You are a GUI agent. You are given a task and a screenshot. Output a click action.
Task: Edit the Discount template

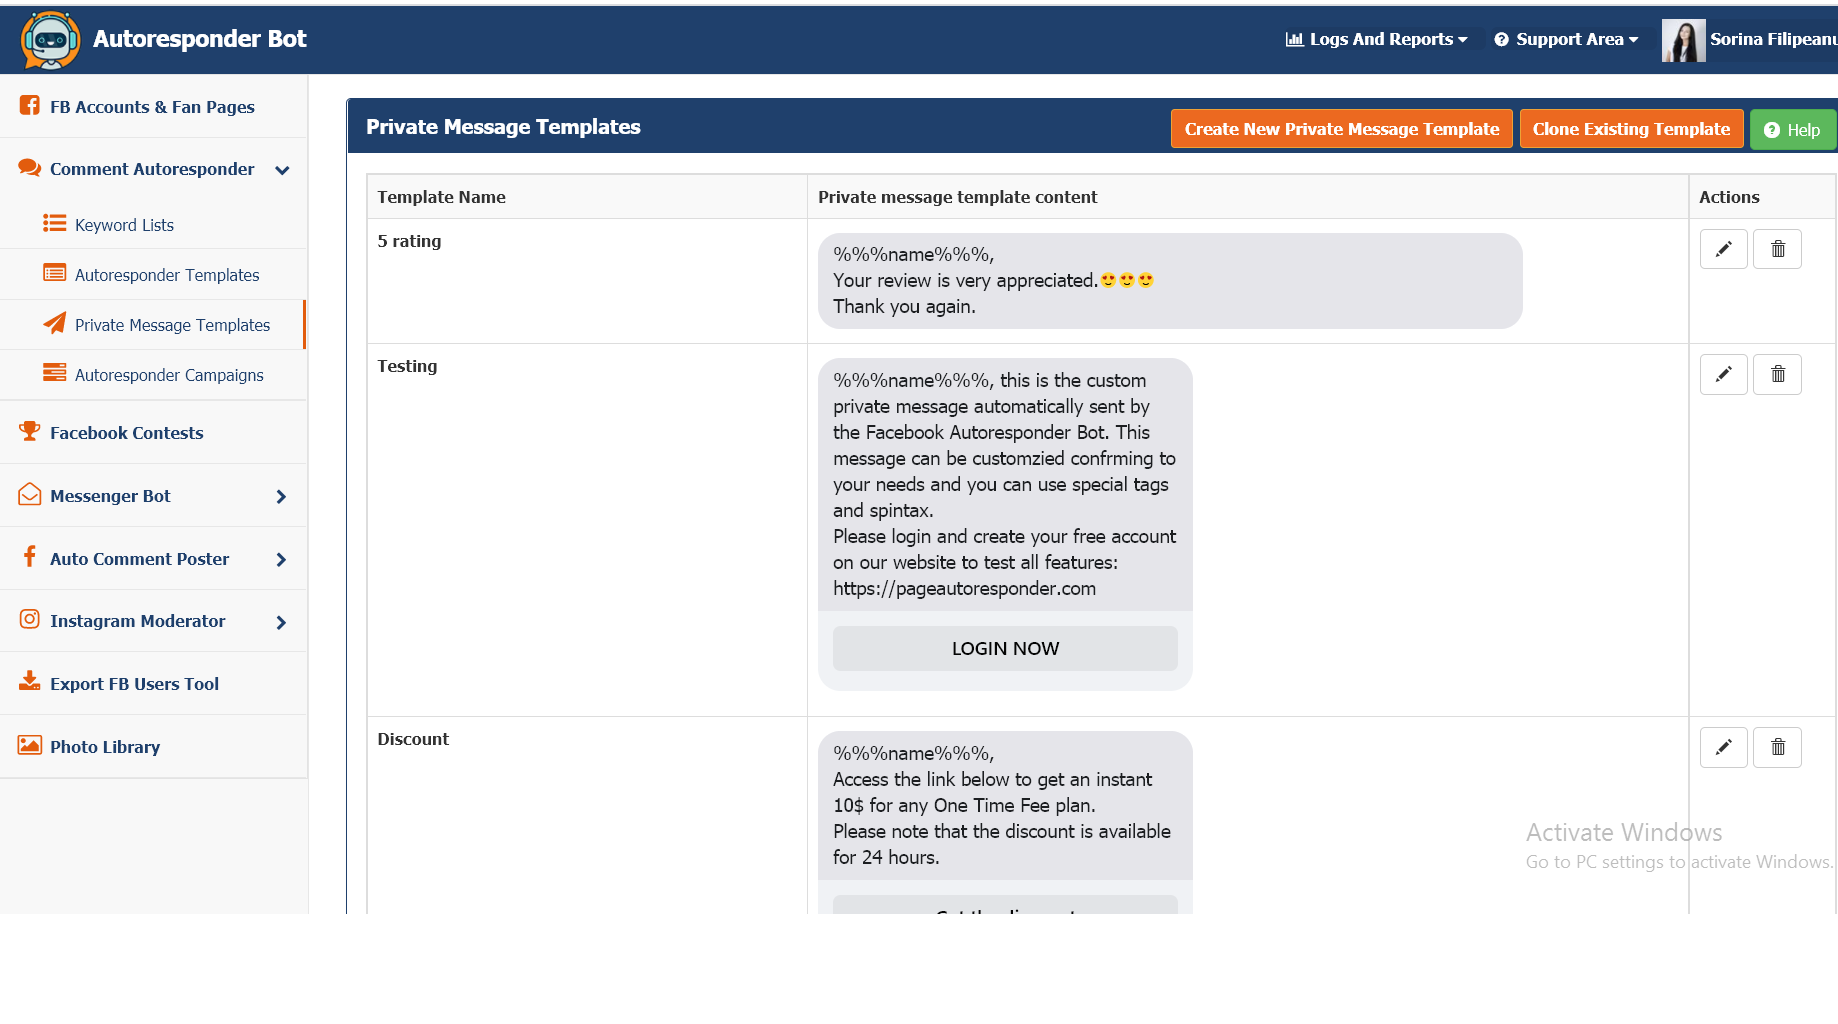pos(1723,747)
